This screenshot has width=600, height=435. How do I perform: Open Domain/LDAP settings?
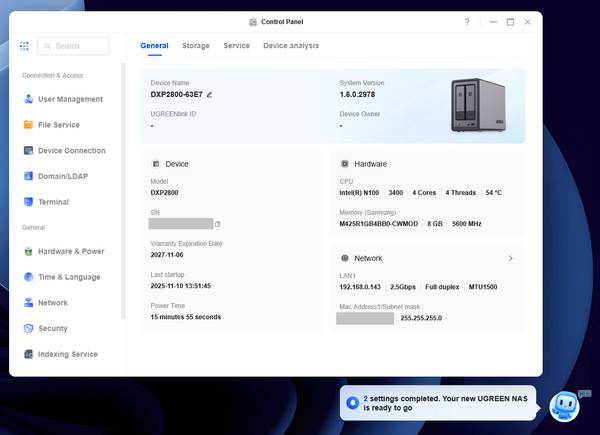(x=61, y=176)
